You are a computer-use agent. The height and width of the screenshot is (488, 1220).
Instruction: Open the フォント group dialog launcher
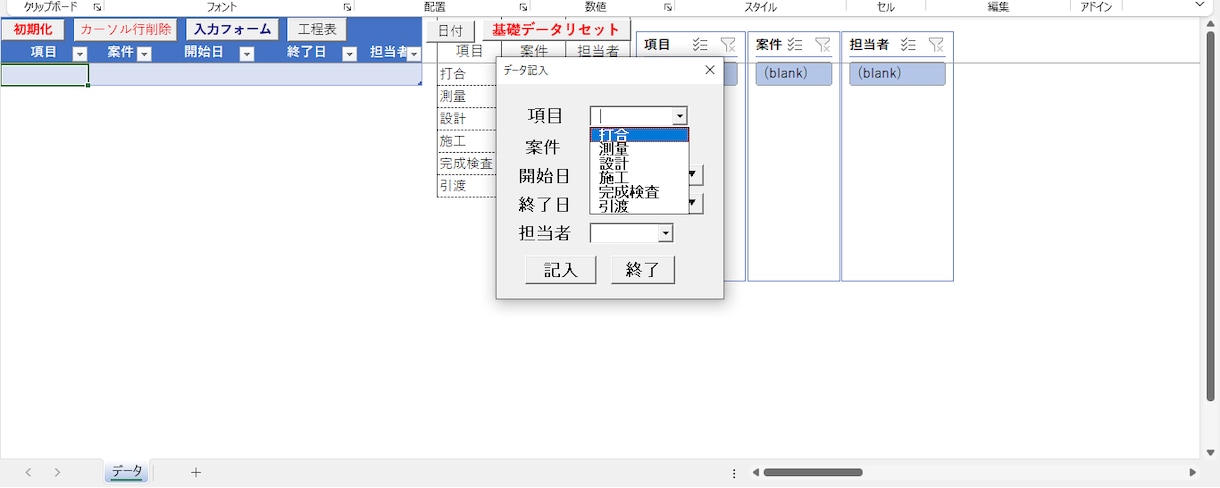coord(347,7)
